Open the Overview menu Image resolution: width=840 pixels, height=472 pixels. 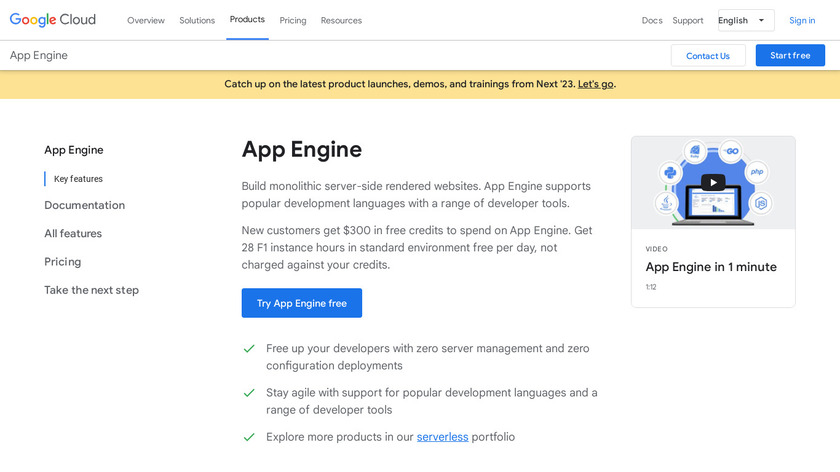coord(146,20)
